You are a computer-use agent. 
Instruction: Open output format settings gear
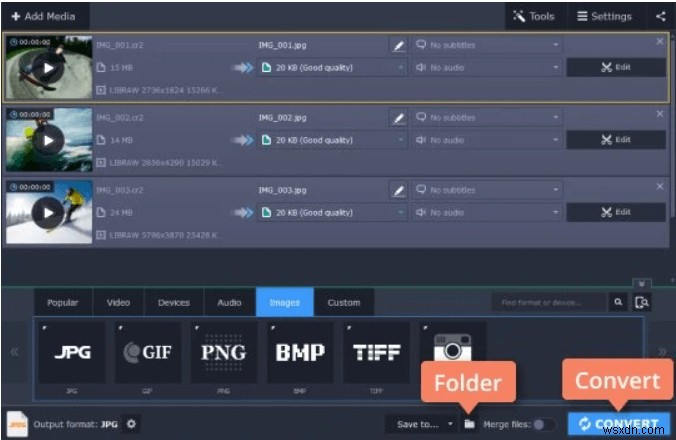[131, 424]
